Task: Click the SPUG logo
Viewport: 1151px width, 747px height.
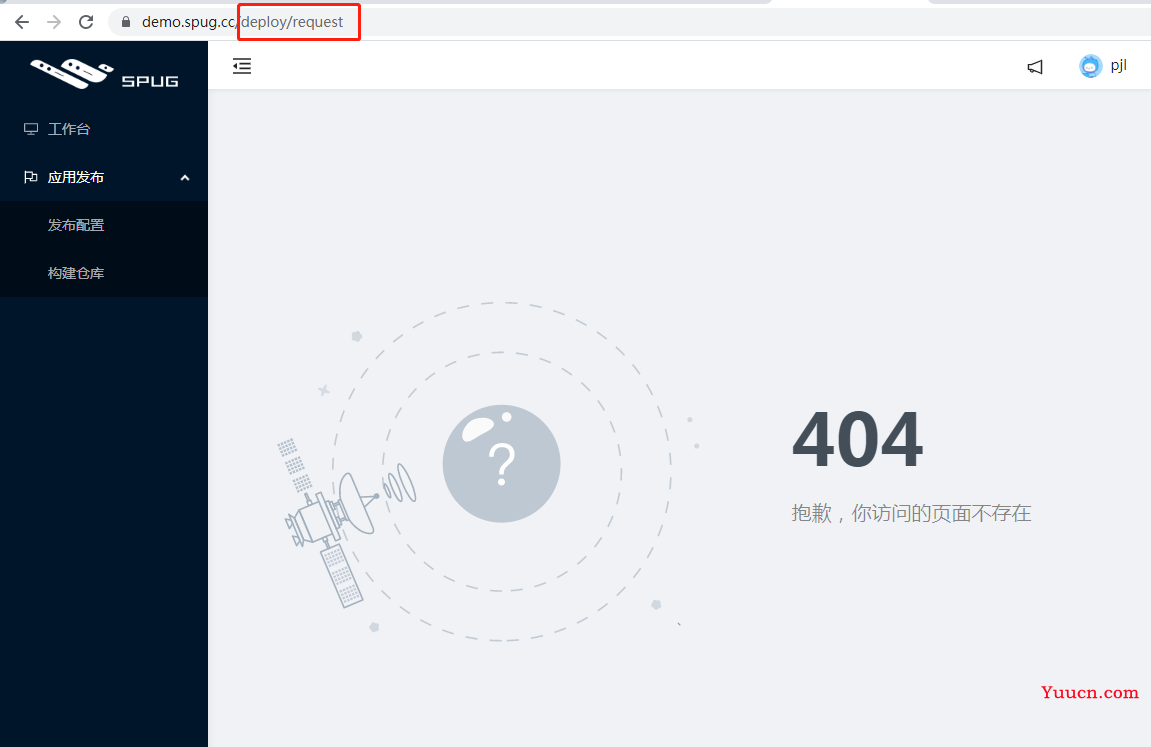Action: (x=104, y=74)
